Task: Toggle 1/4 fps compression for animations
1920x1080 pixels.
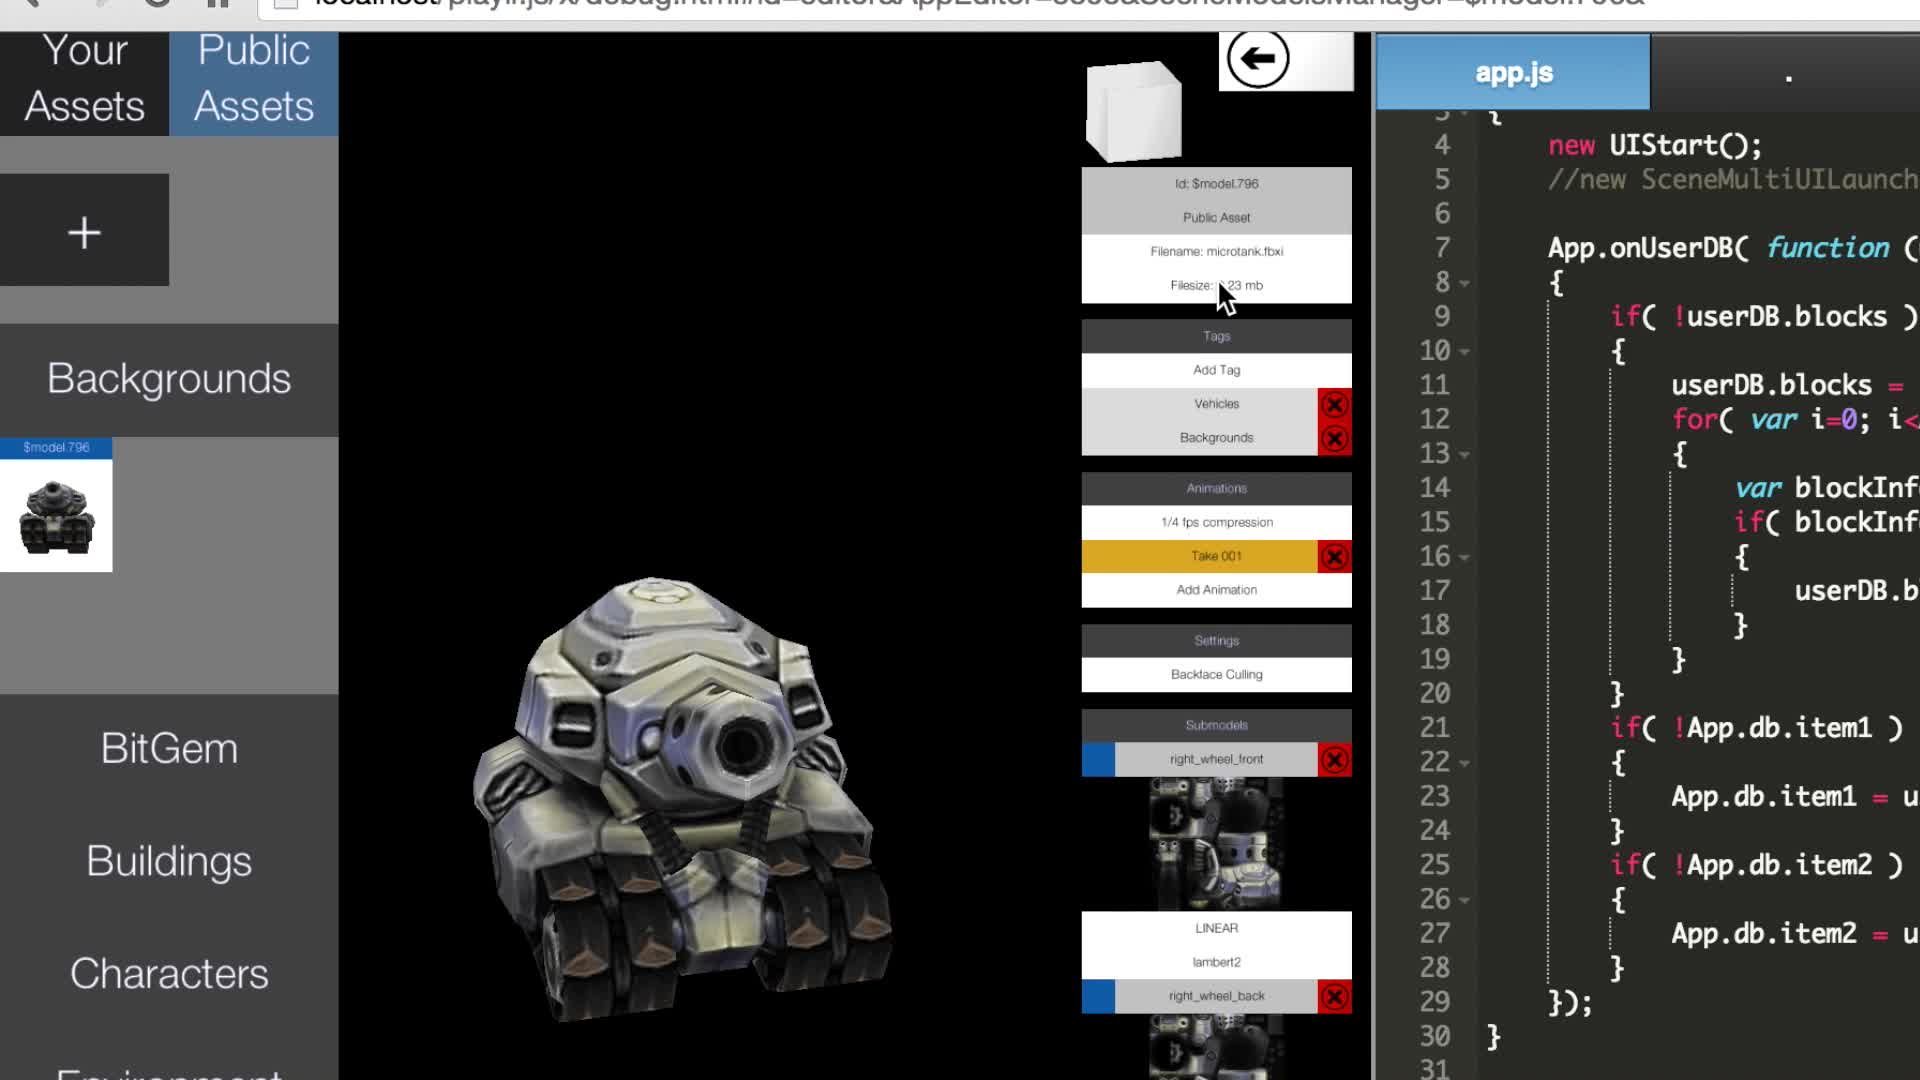Action: (1216, 521)
